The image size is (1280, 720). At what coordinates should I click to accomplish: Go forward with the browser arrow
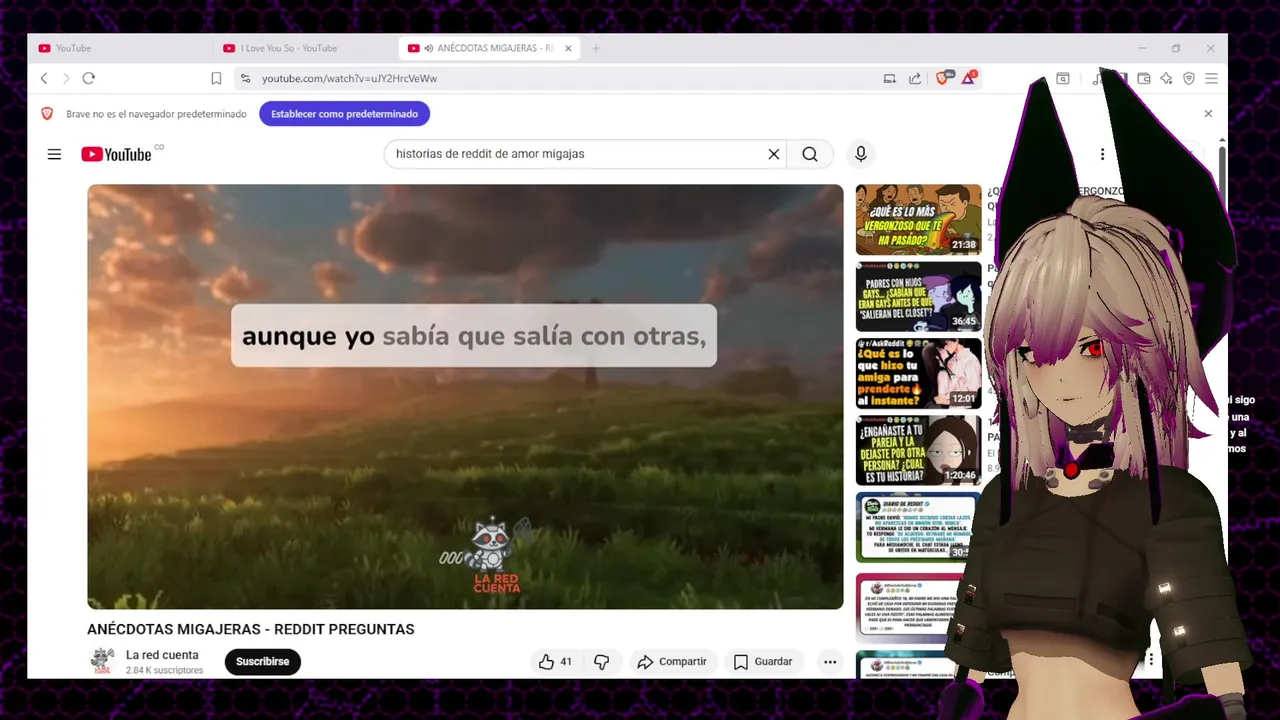pos(66,78)
